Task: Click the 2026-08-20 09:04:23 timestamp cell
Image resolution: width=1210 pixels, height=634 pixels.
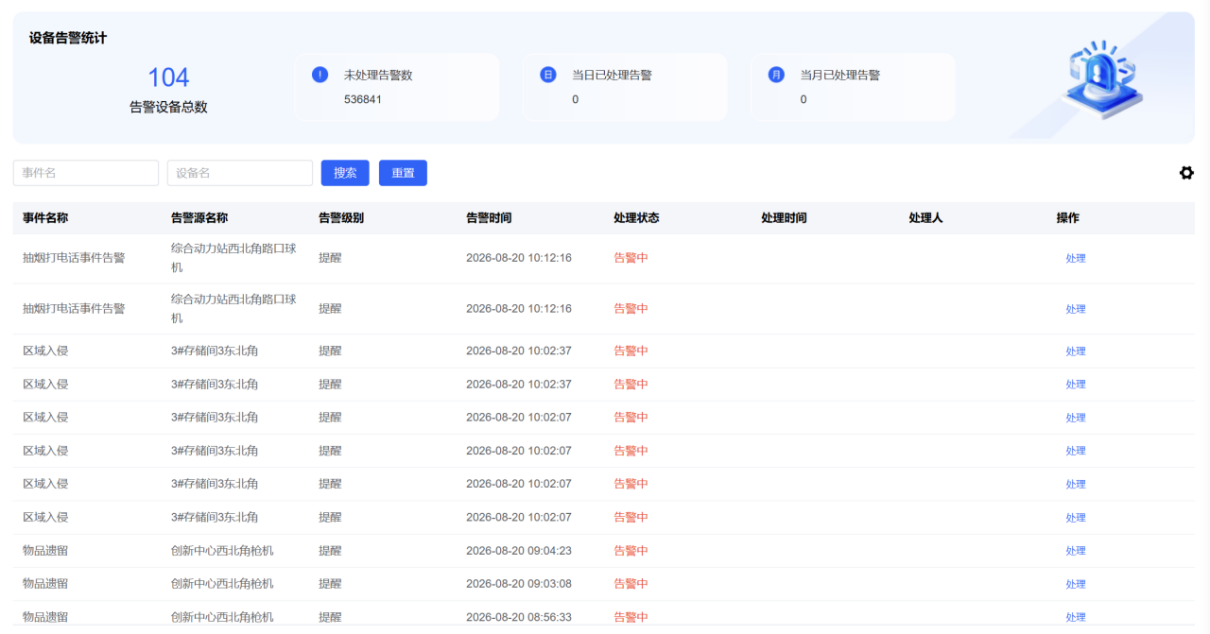Action: 519,551
